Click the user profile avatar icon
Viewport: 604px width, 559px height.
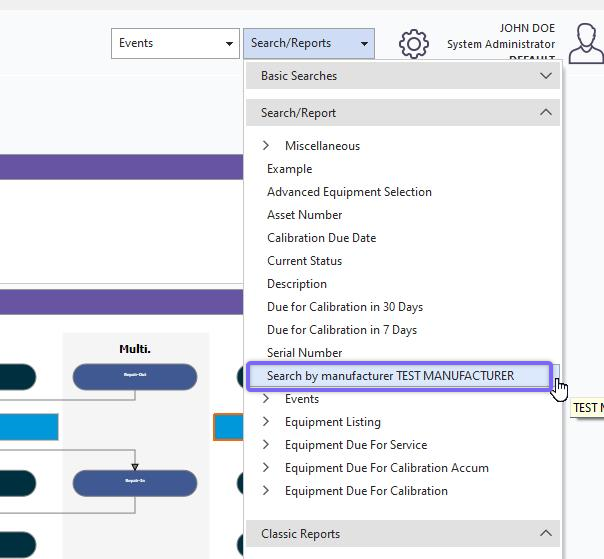pos(585,43)
